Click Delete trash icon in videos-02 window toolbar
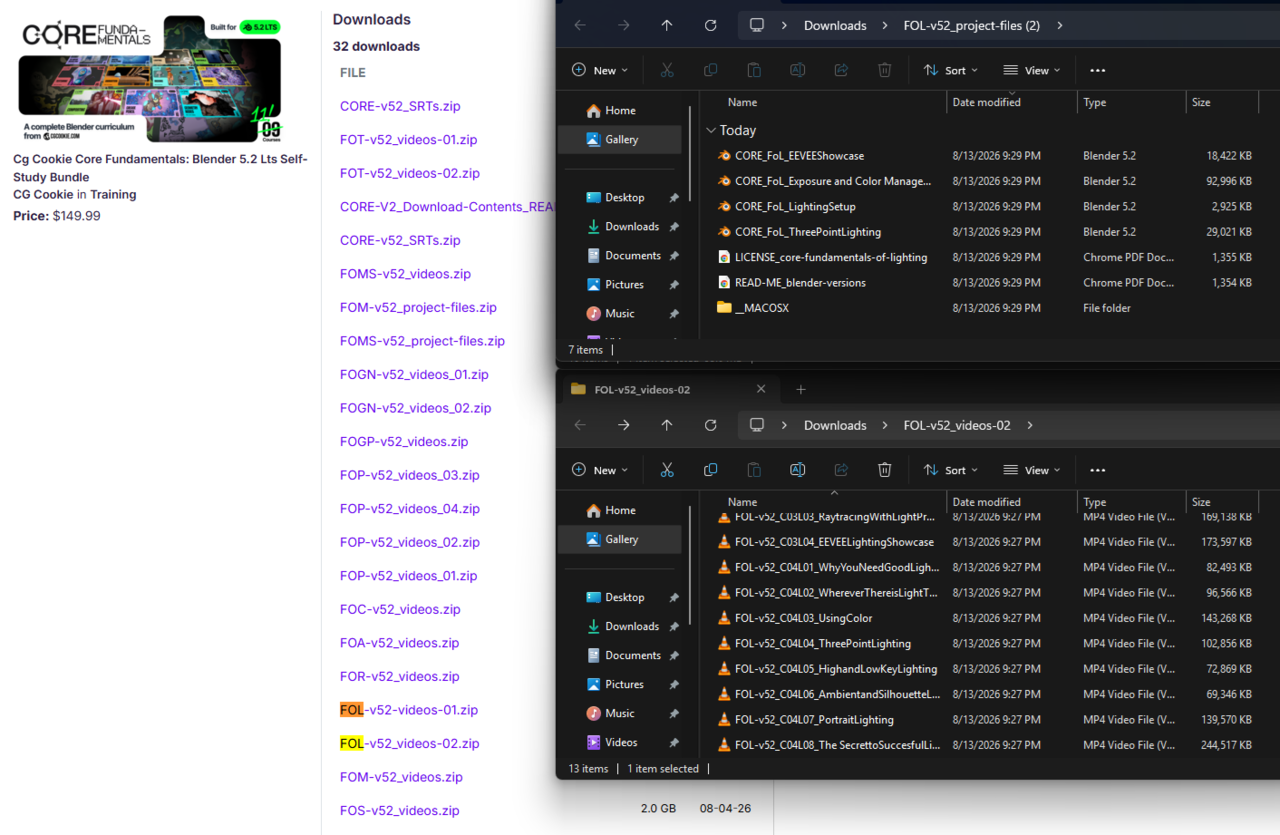Viewport: 1280px width, 835px height. point(884,470)
